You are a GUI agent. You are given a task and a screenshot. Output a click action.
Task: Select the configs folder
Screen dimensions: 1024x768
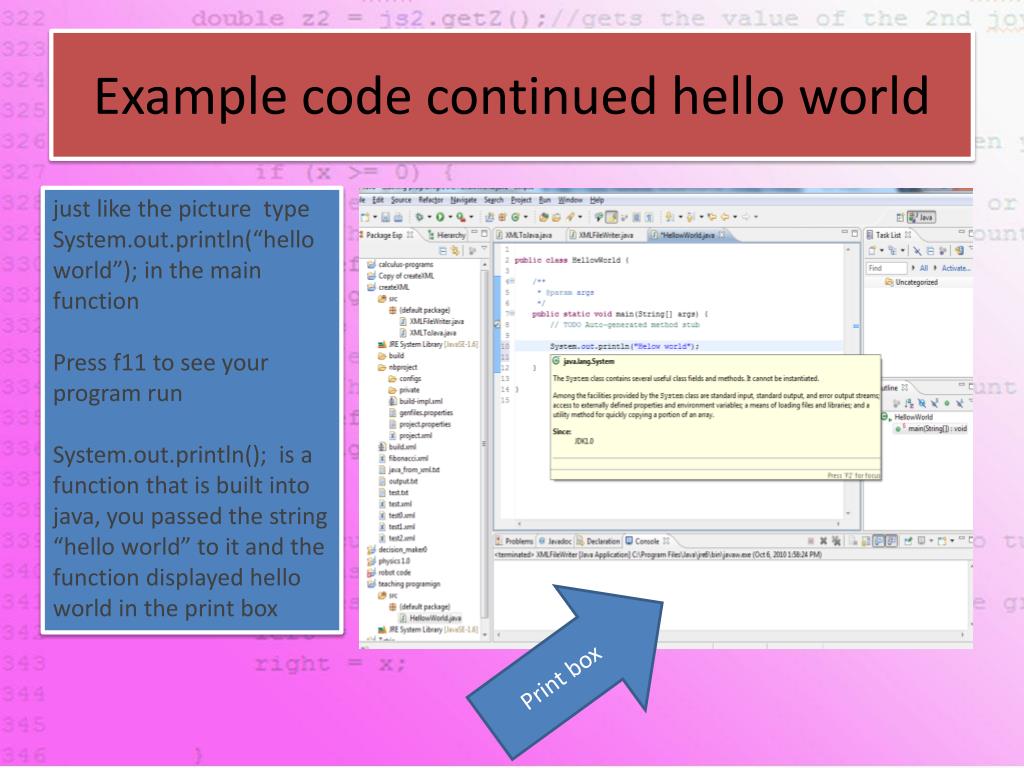click(405, 378)
